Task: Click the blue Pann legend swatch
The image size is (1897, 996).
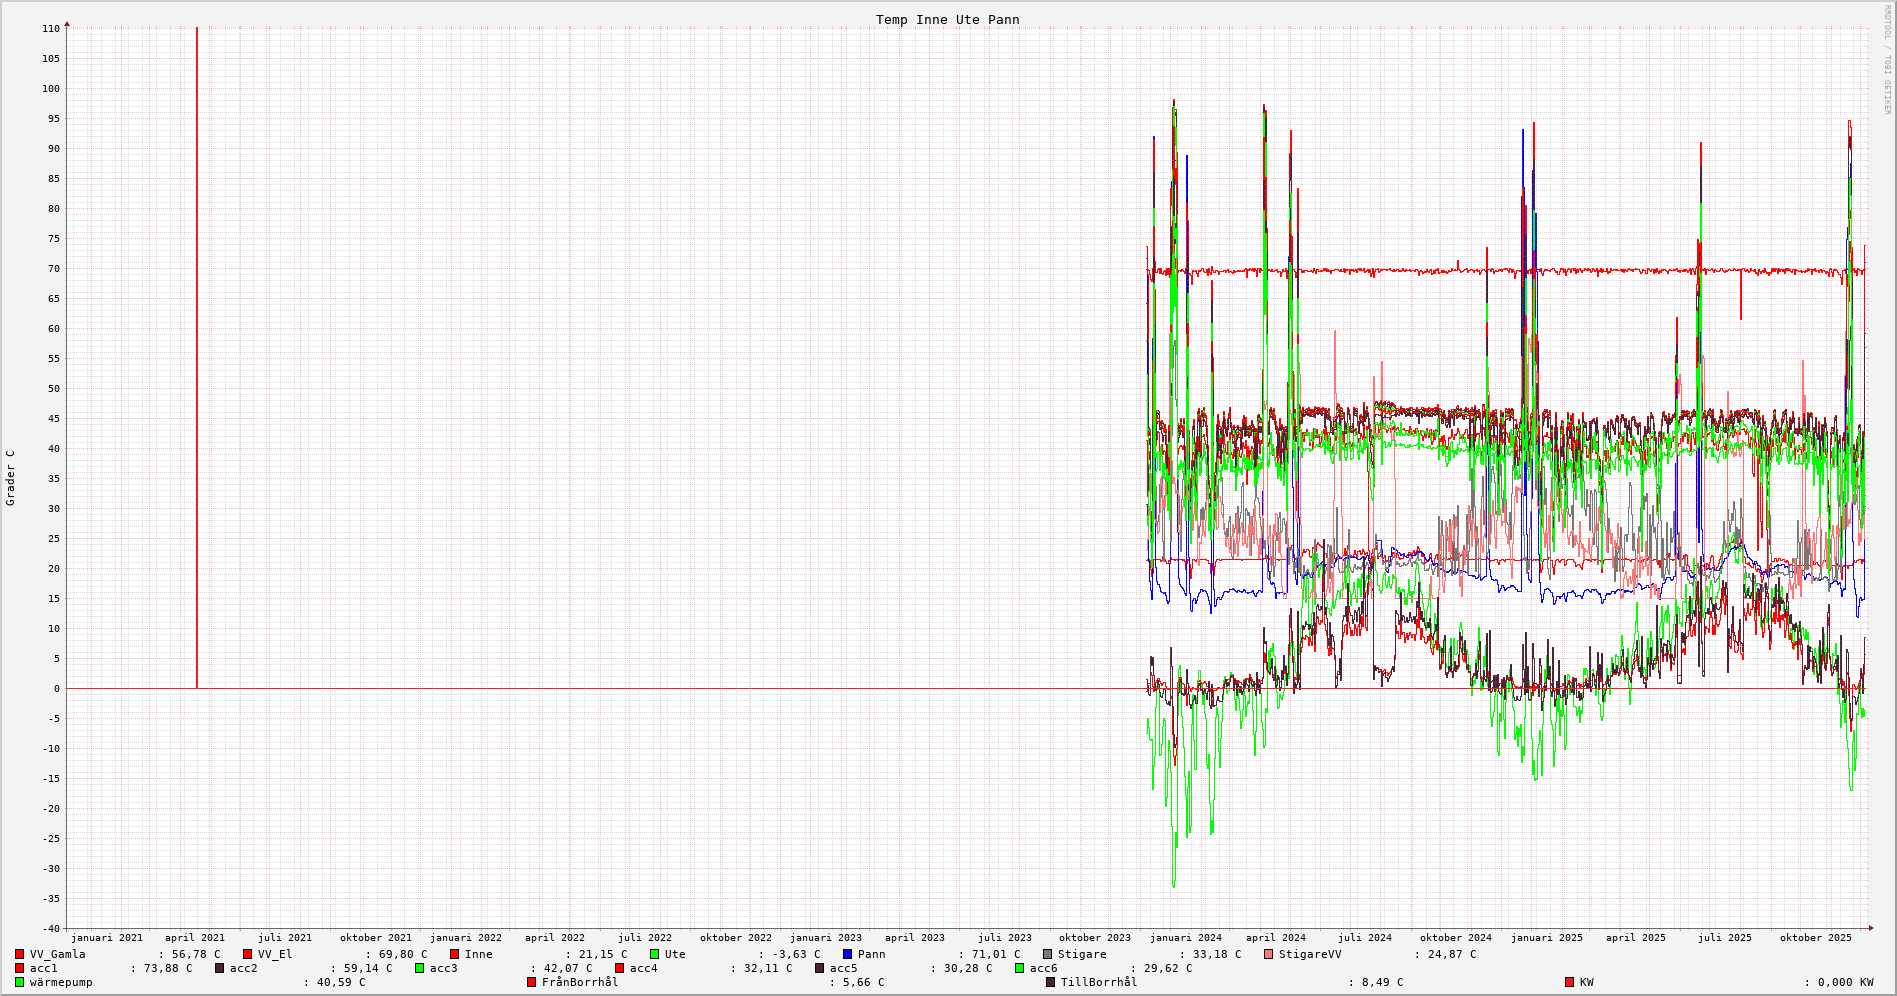Action: (x=847, y=954)
